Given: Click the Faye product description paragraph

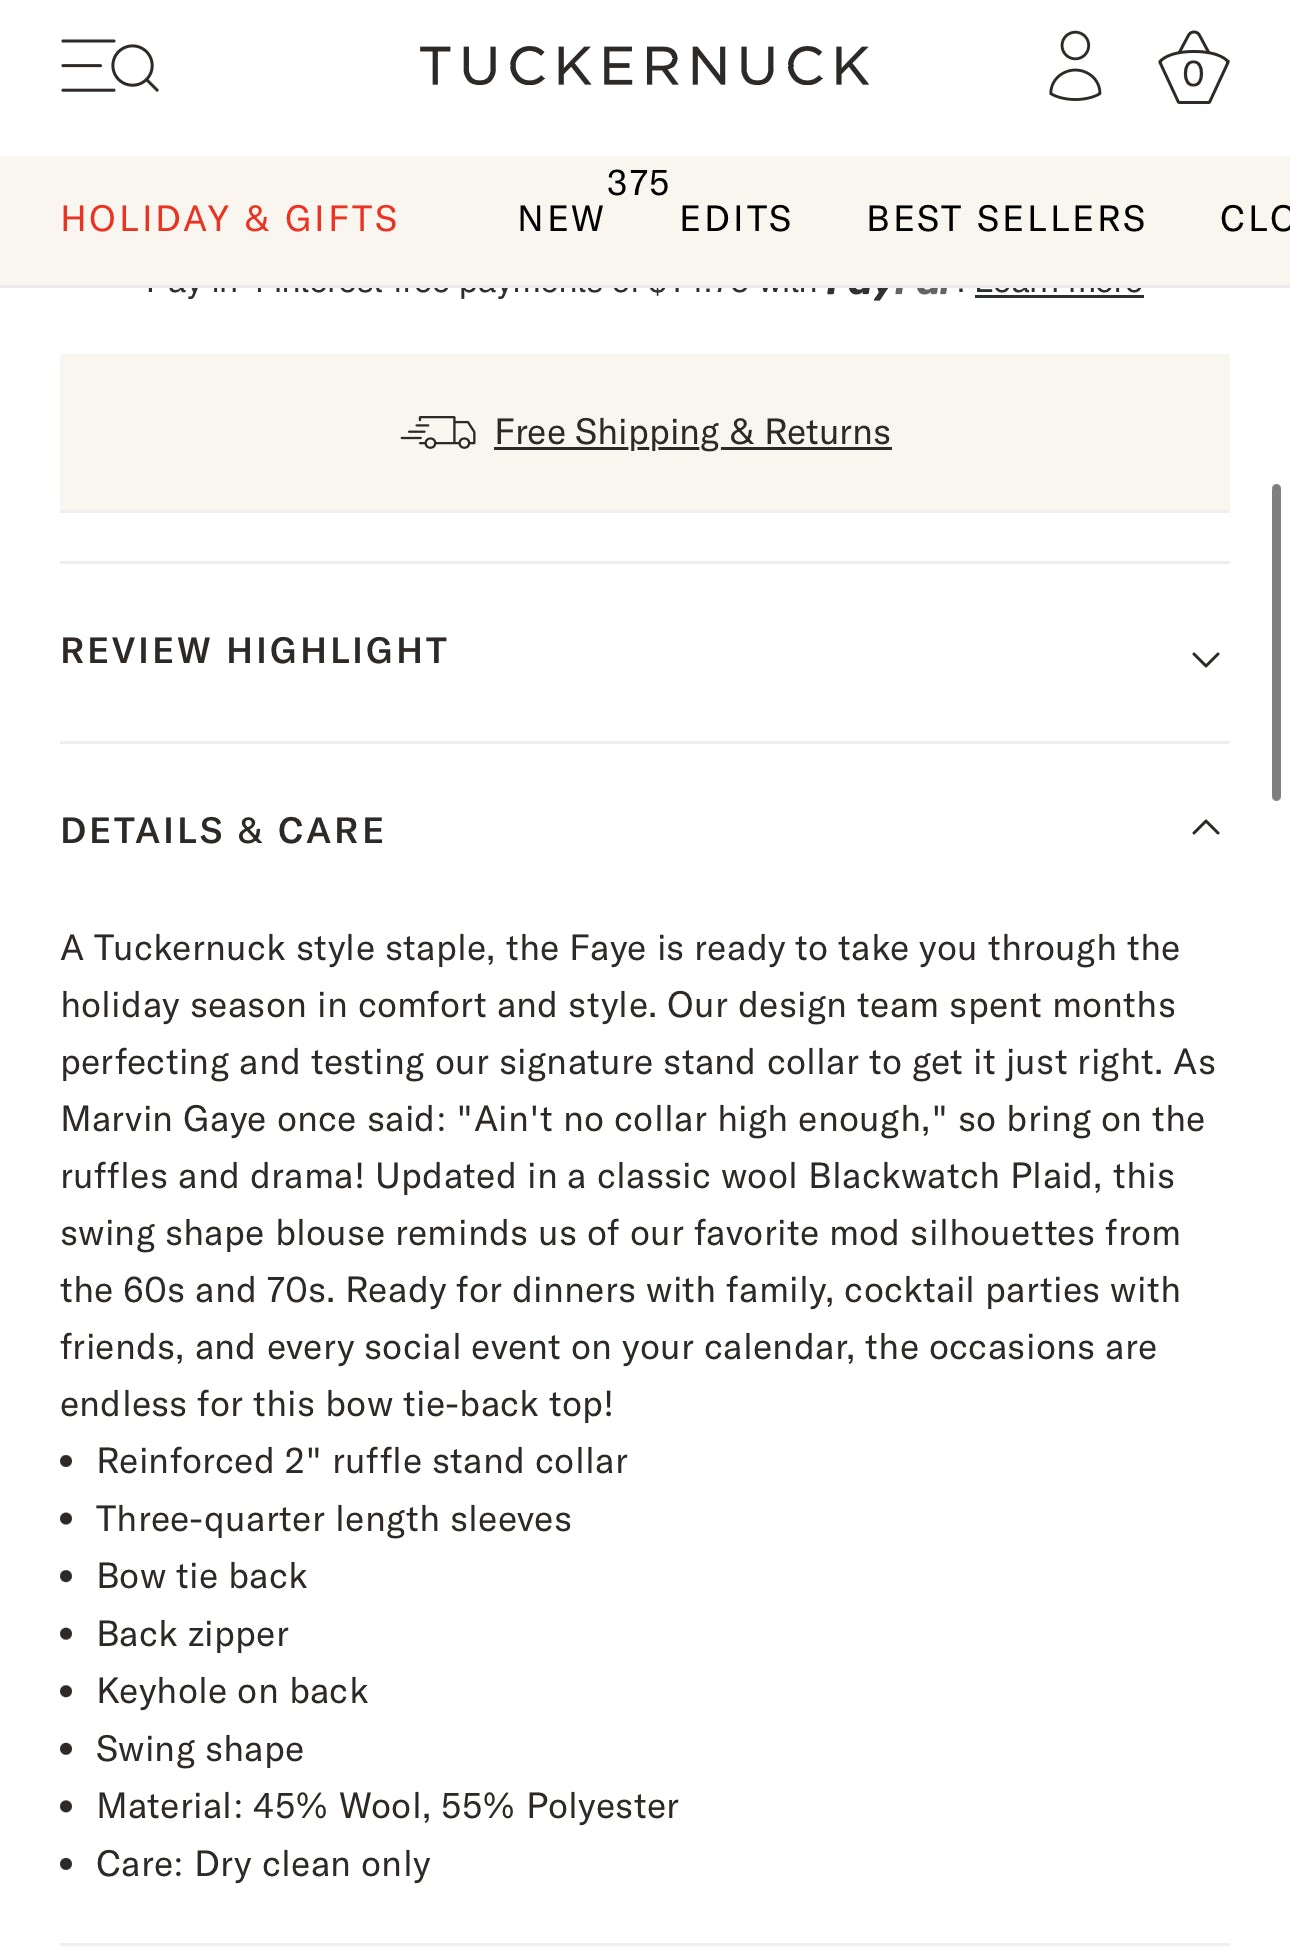Looking at the screenshot, I should pos(620,1176).
